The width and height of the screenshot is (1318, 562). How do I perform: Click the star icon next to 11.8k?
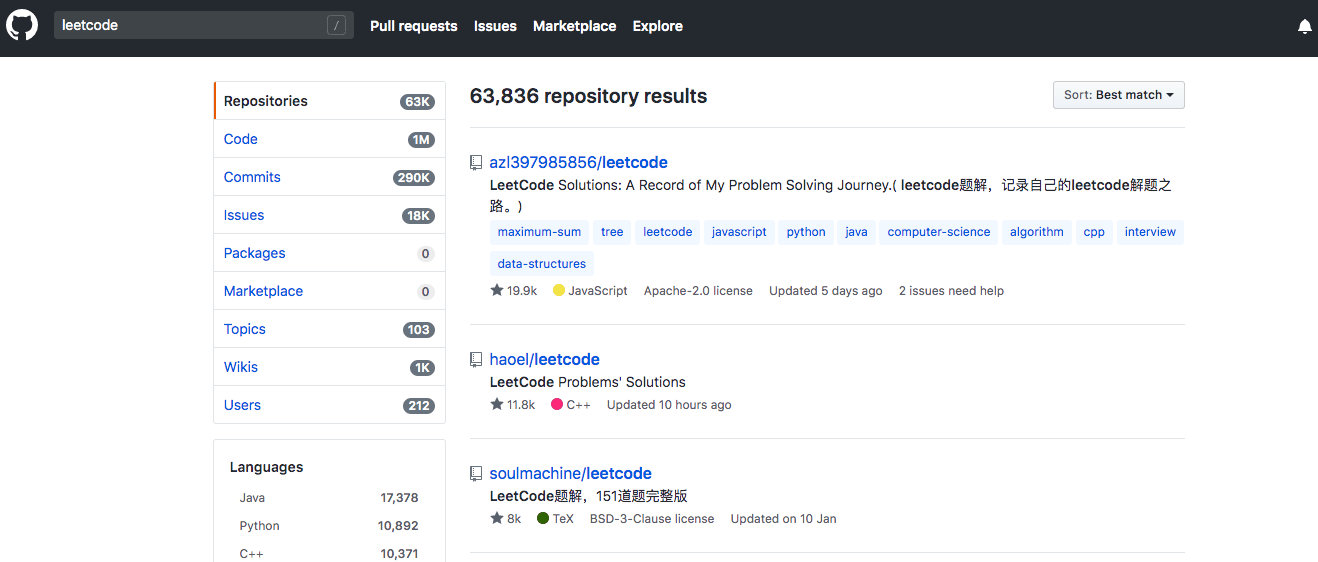pyautogui.click(x=497, y=404)
